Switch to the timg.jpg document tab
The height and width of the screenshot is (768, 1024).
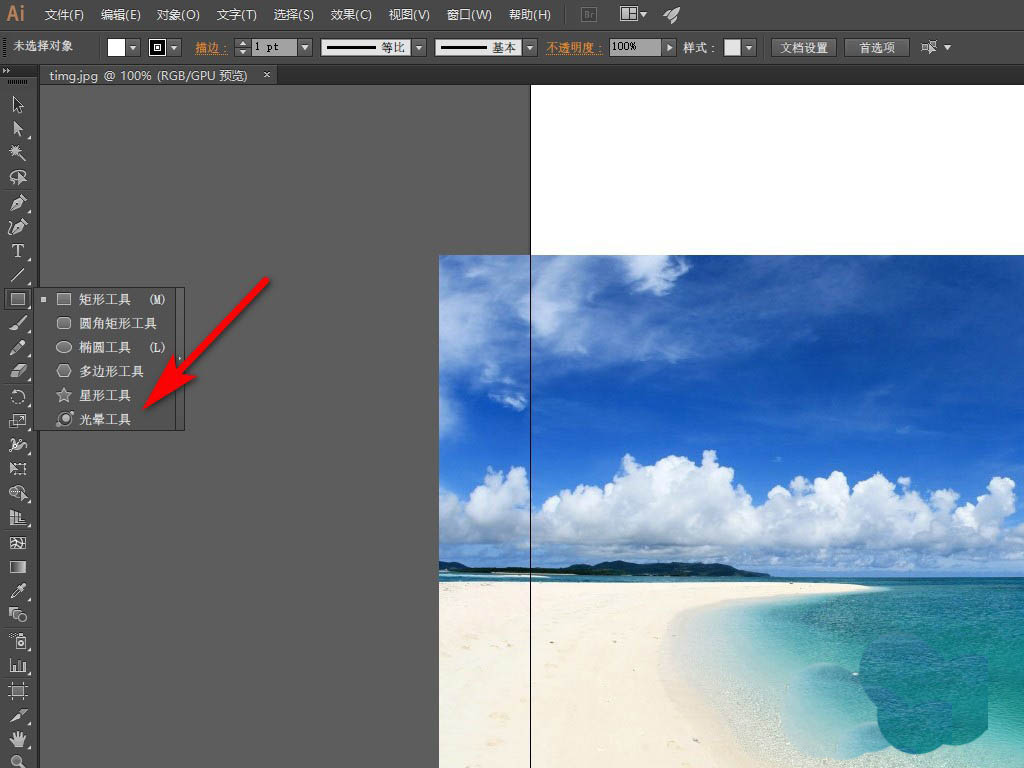(x=148, y=76)
